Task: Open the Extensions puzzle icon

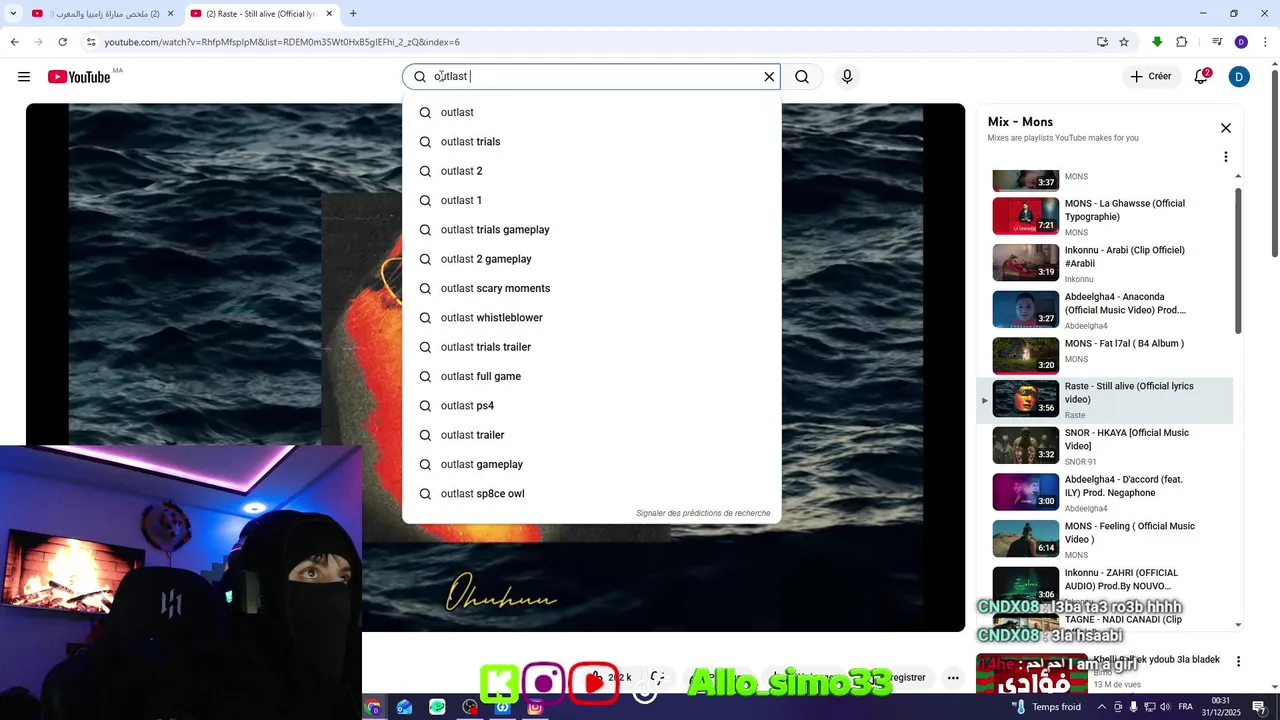Action: 1182,42
